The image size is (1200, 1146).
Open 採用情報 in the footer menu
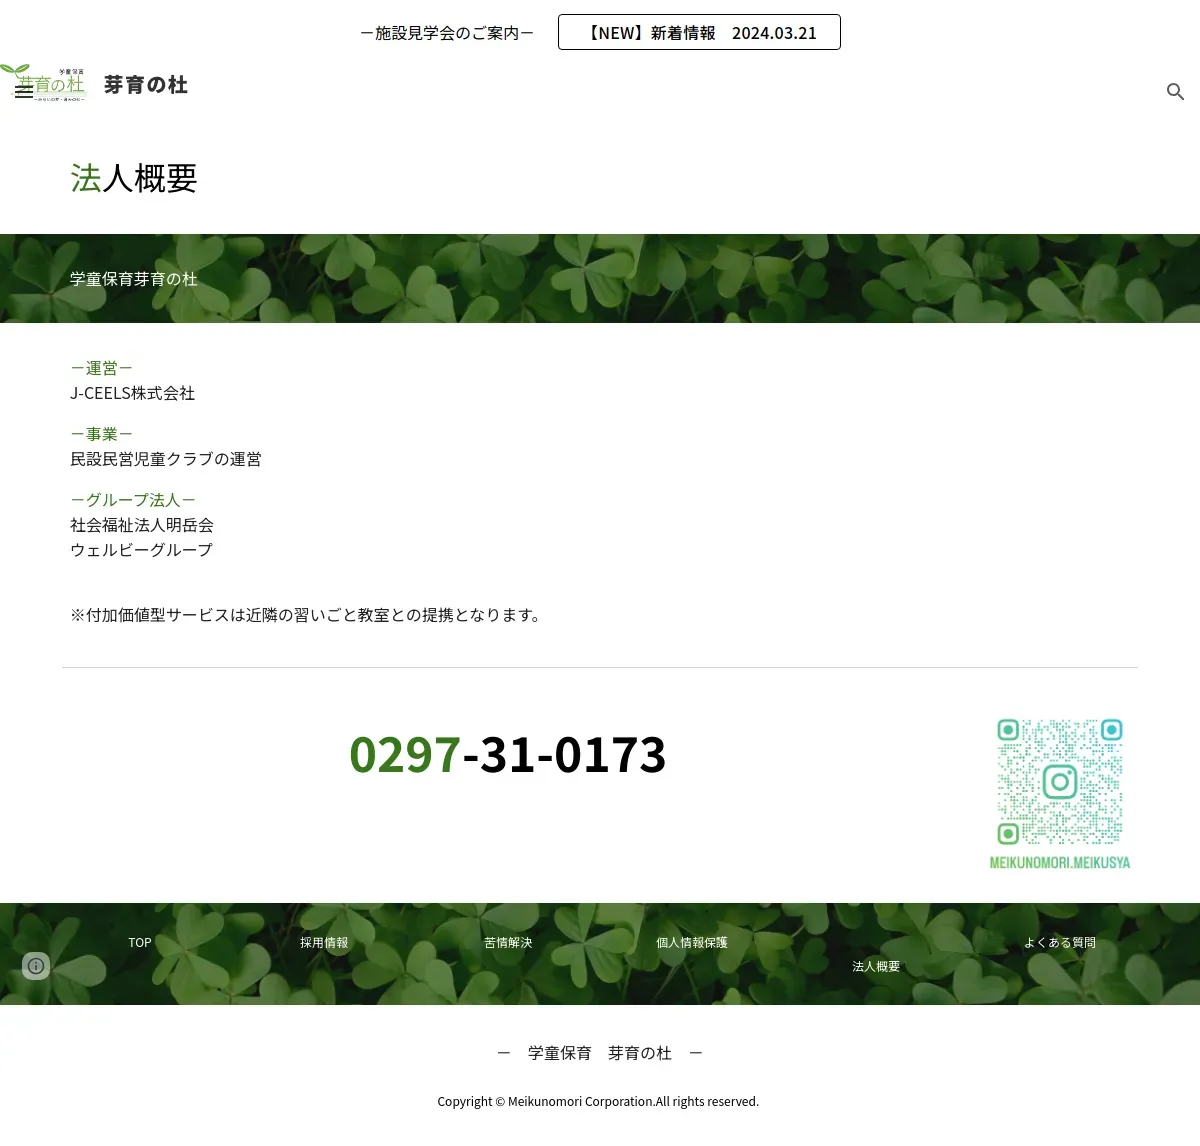click(324, 942)
